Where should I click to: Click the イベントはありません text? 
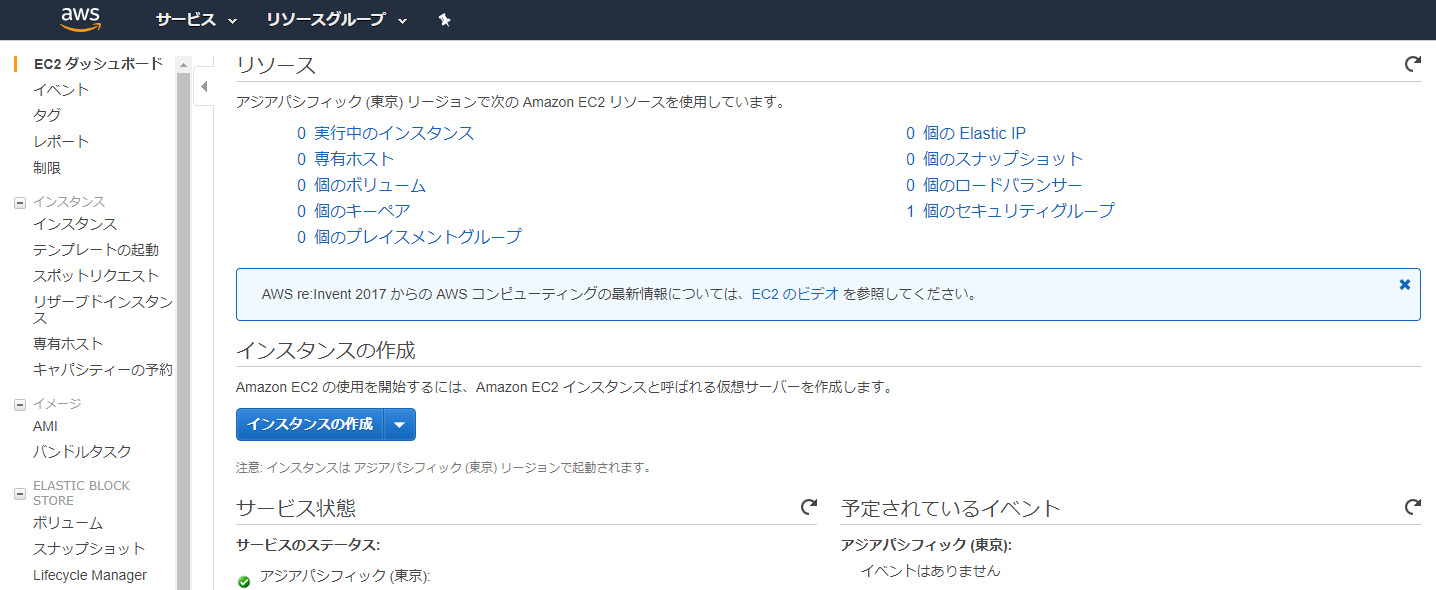coord(930,571)
